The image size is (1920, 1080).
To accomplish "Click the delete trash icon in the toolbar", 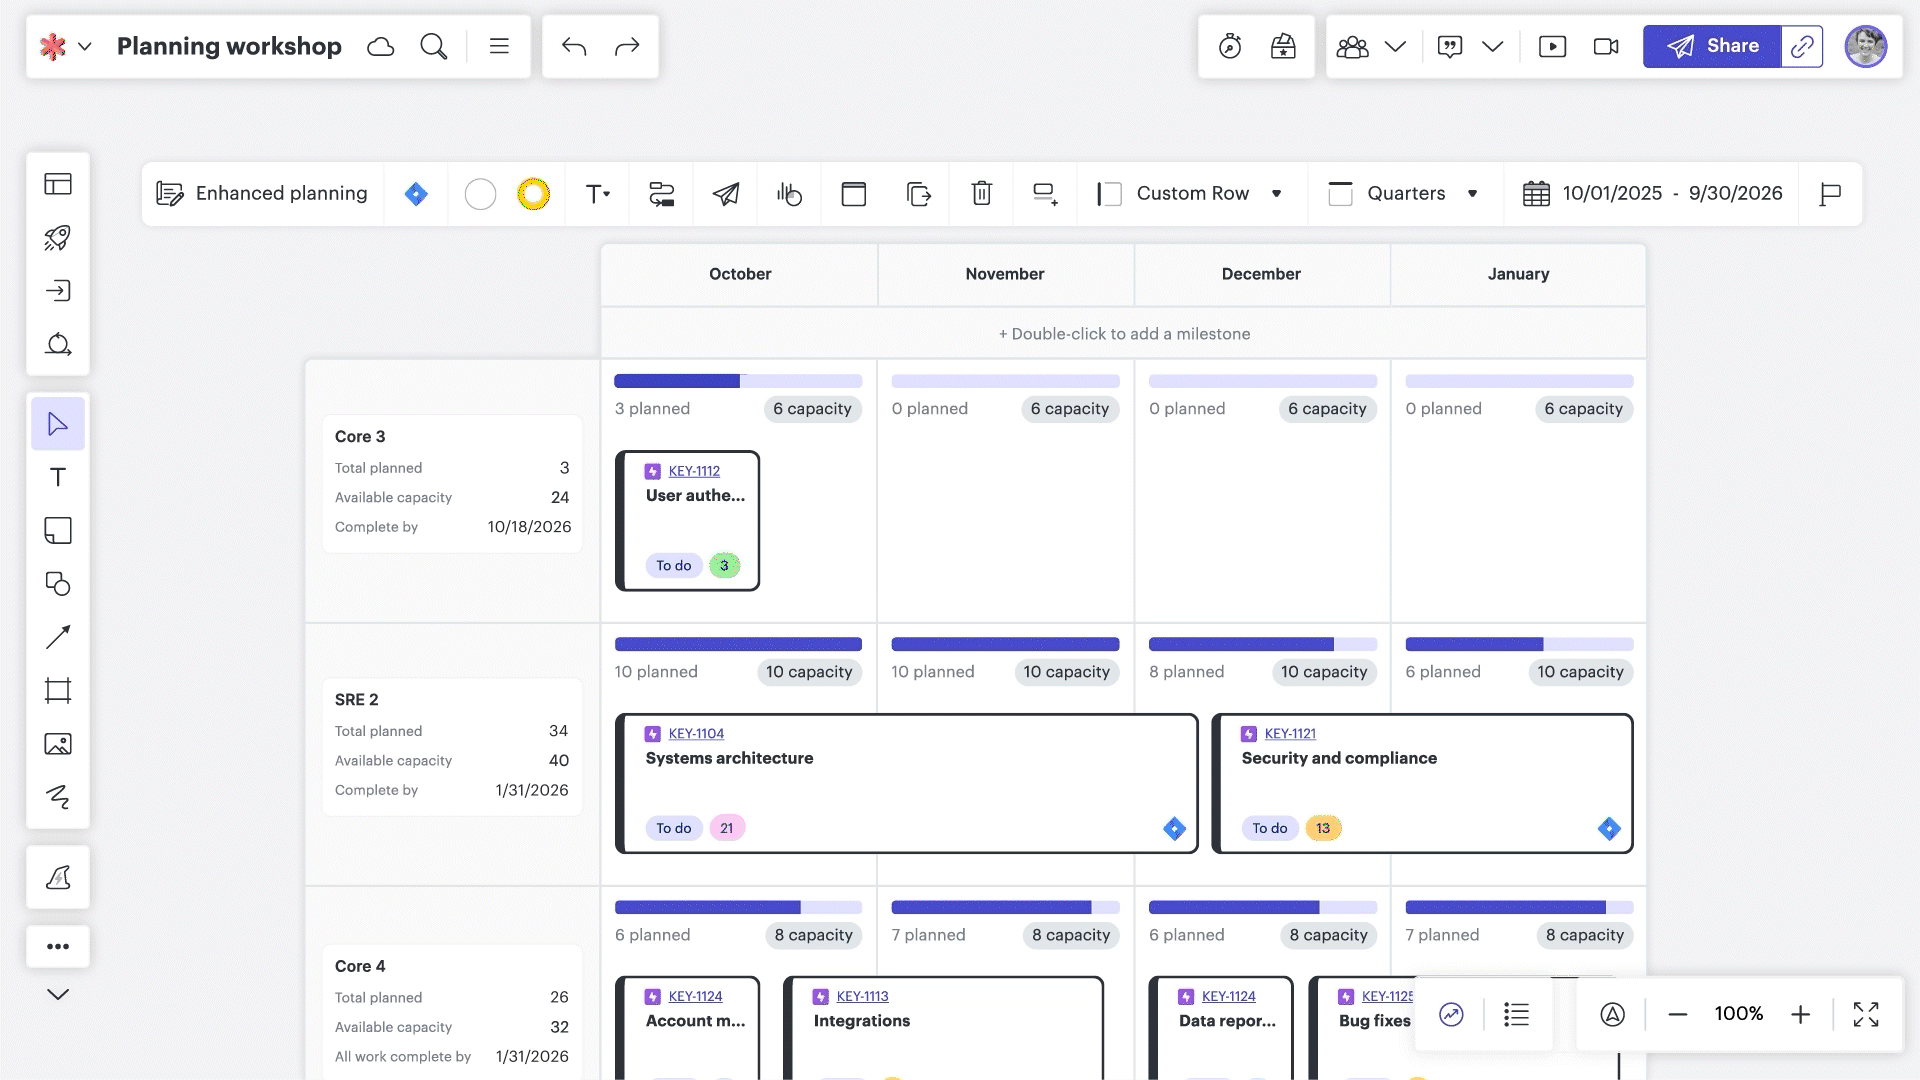I will point(981,193).
